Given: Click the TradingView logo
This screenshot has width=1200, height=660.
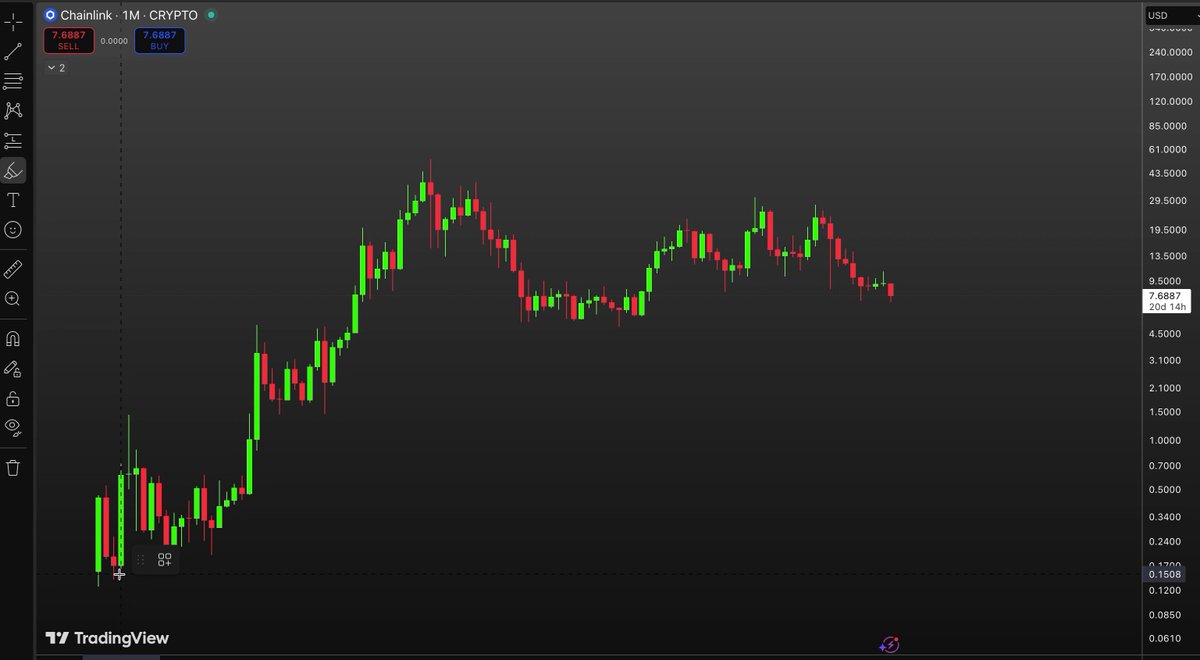Looking at the screenshot, I should coord(107,638).
